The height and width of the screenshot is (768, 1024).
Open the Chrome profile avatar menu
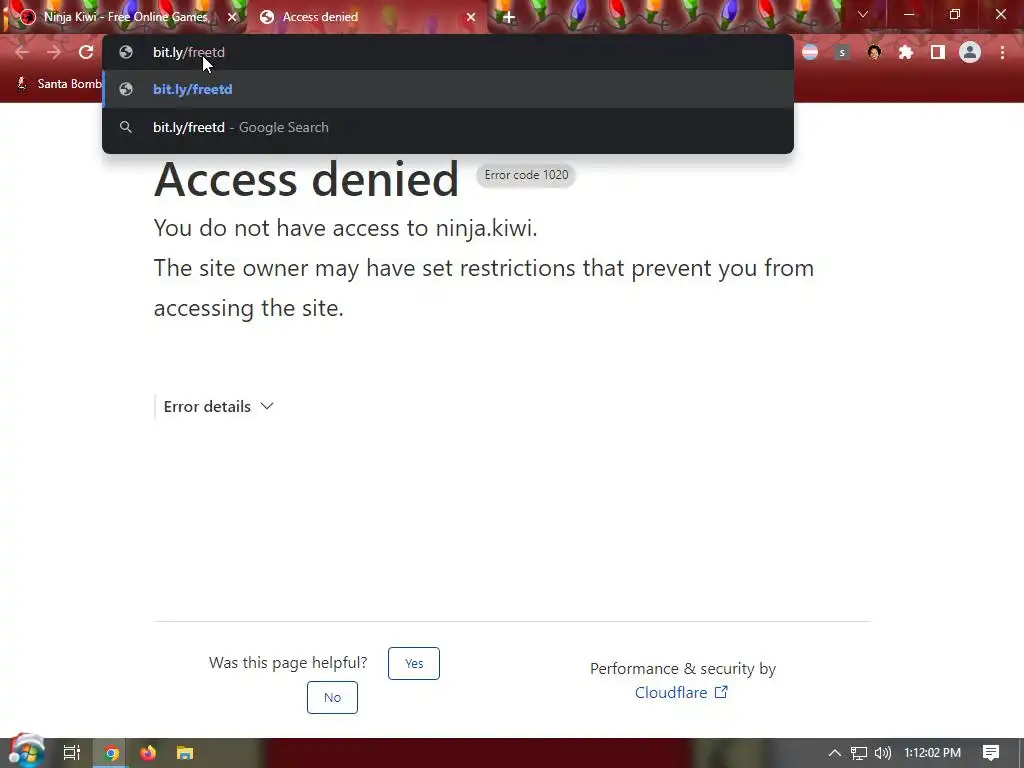pyautogui.click(x=970, y=52)
